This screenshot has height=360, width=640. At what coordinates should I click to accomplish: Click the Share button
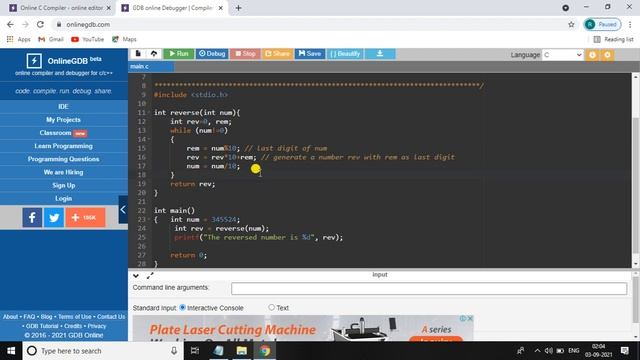[277, 53]
